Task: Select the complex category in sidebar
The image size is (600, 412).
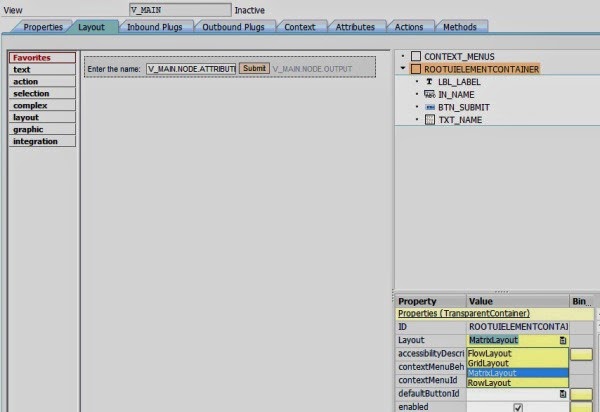Action: pyautogui.click(x=29, y=105)
